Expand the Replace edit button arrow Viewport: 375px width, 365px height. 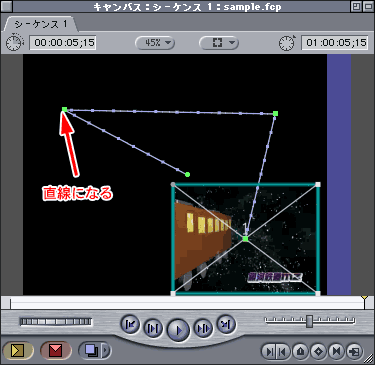106,350
